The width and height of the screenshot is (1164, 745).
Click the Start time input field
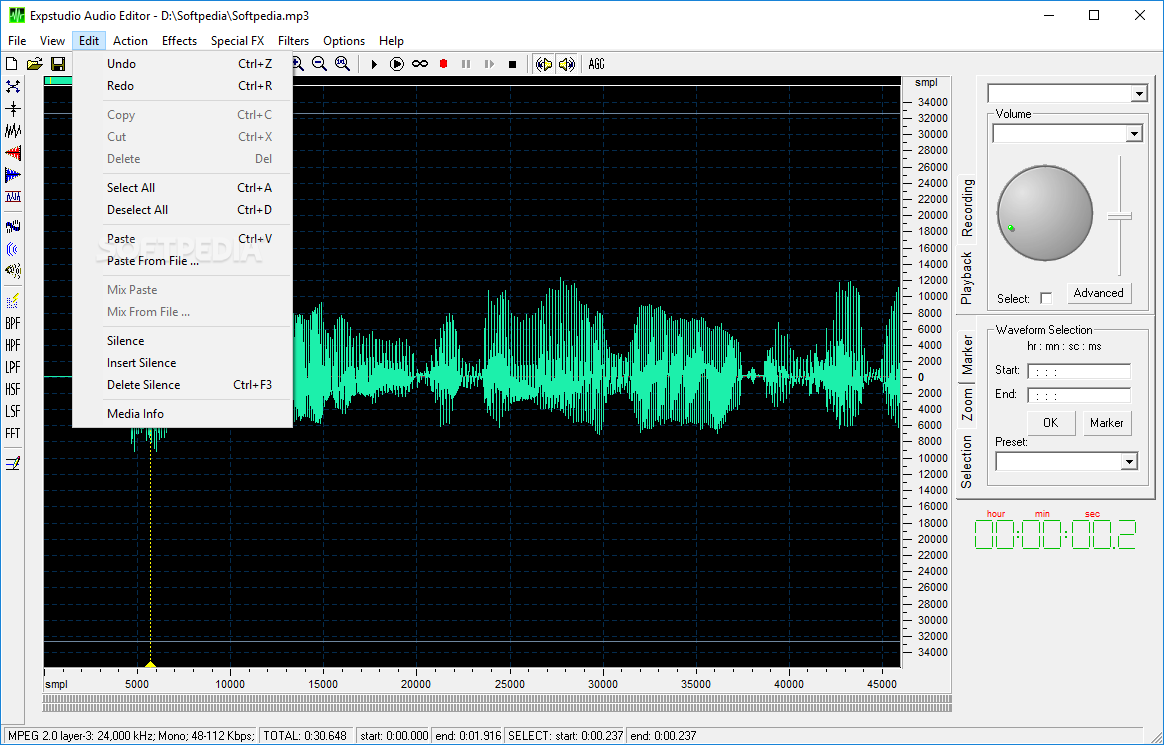point(1079,372)
